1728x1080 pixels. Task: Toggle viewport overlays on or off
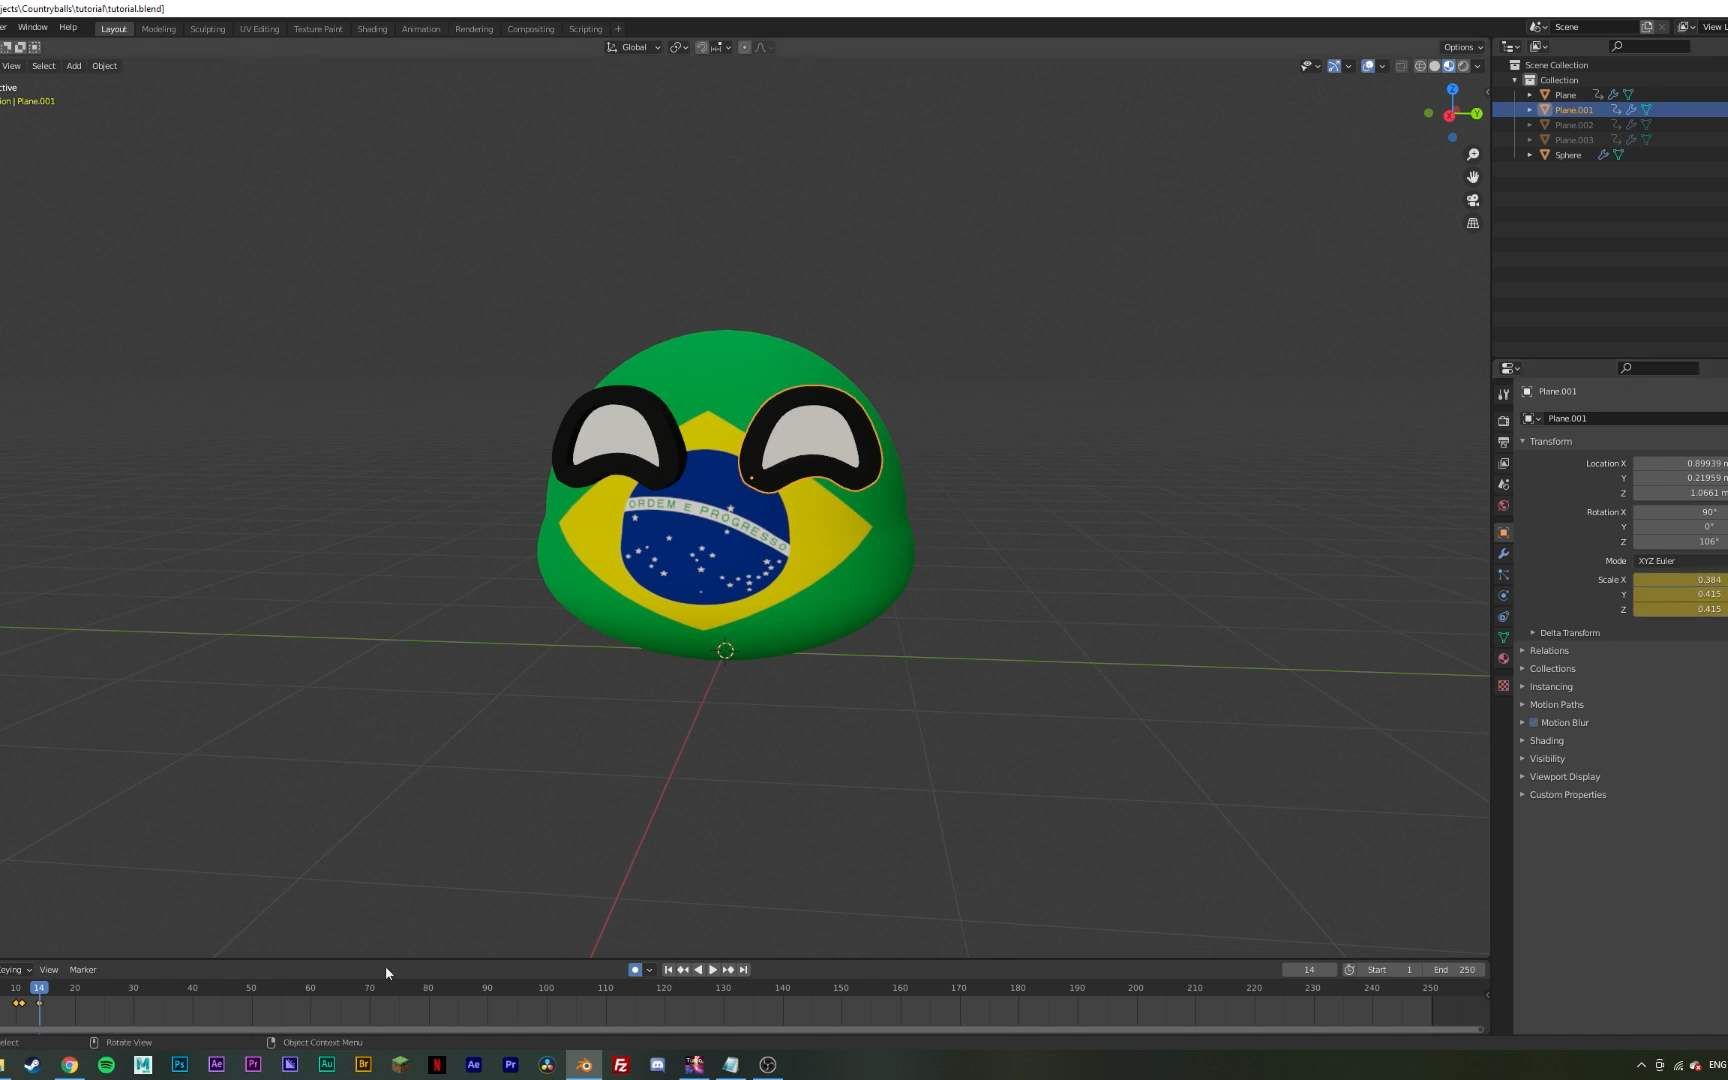(1368, 66)
